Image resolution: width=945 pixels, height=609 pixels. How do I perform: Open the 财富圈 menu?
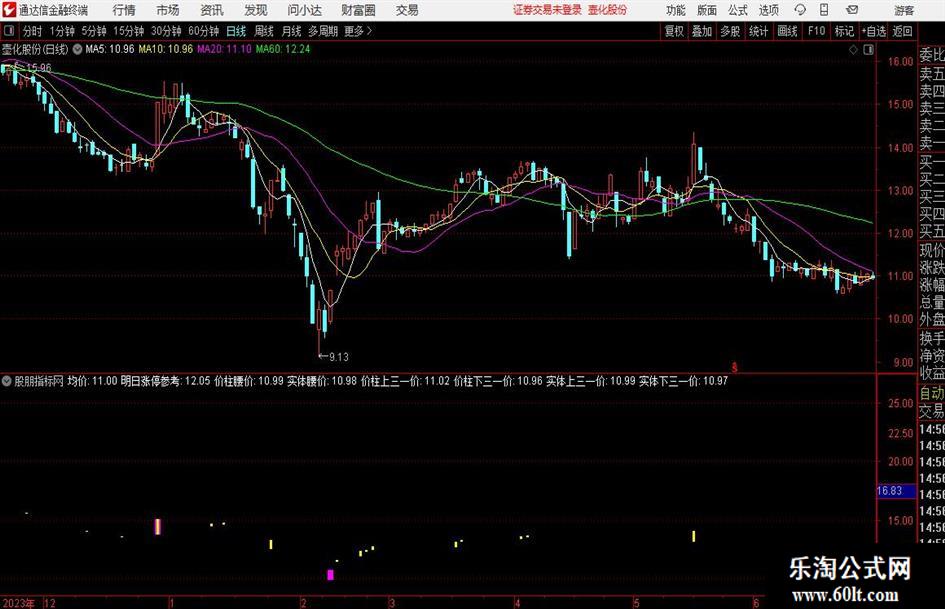358,10
